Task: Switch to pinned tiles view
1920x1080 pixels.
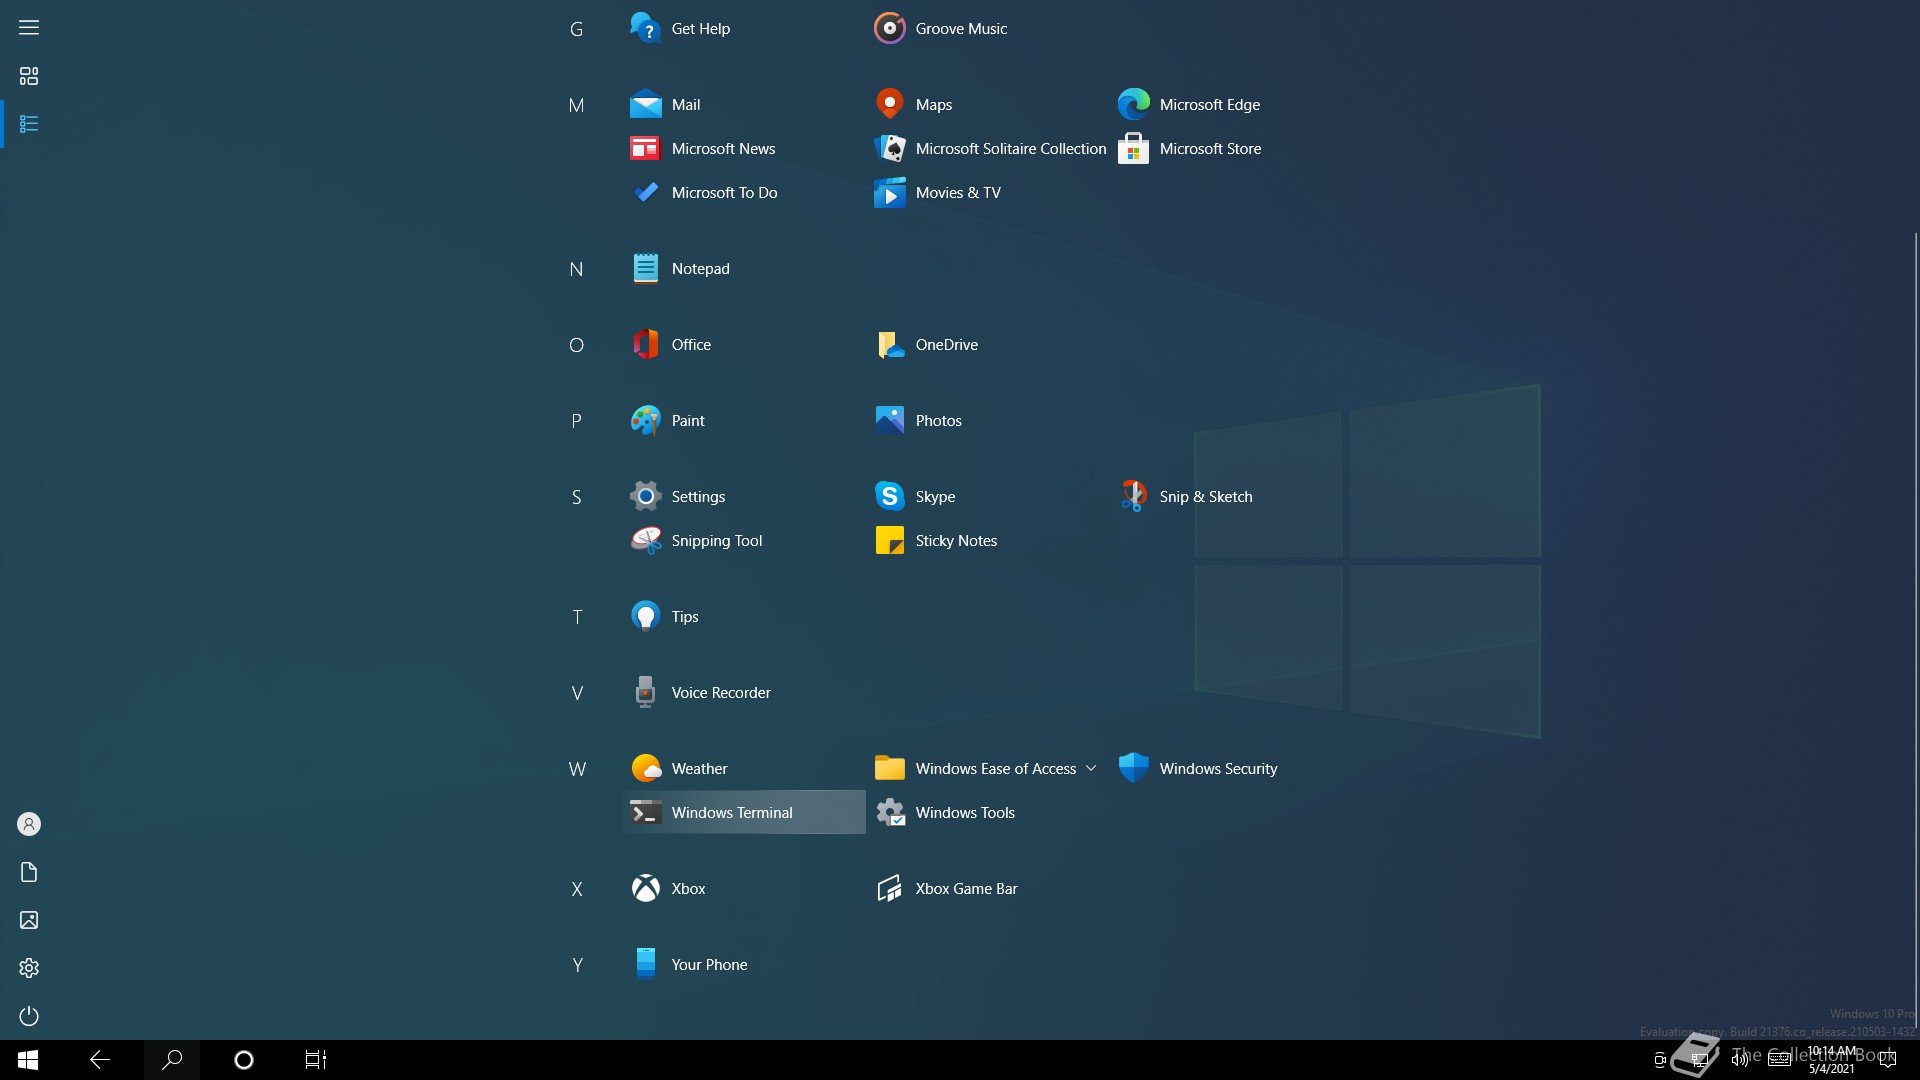Action: click(x=29, y=76)
